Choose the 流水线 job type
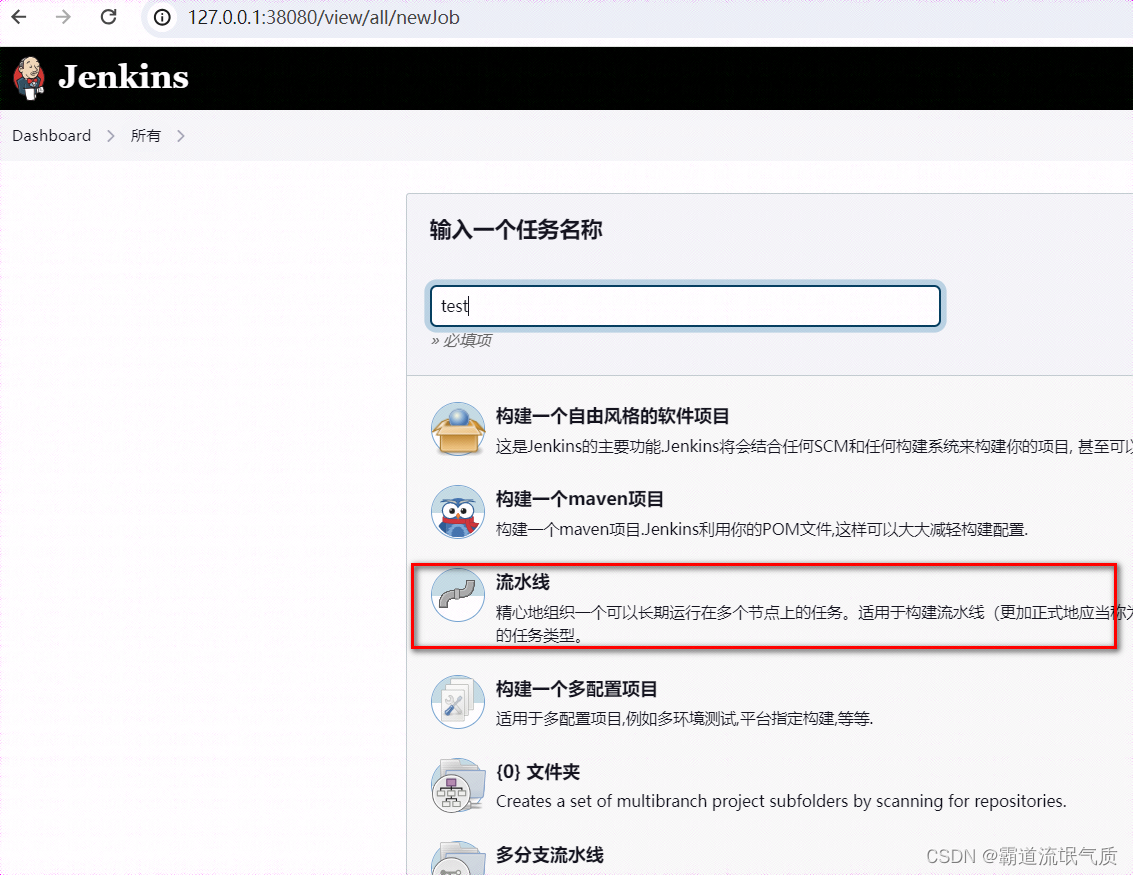 [522, 582]
